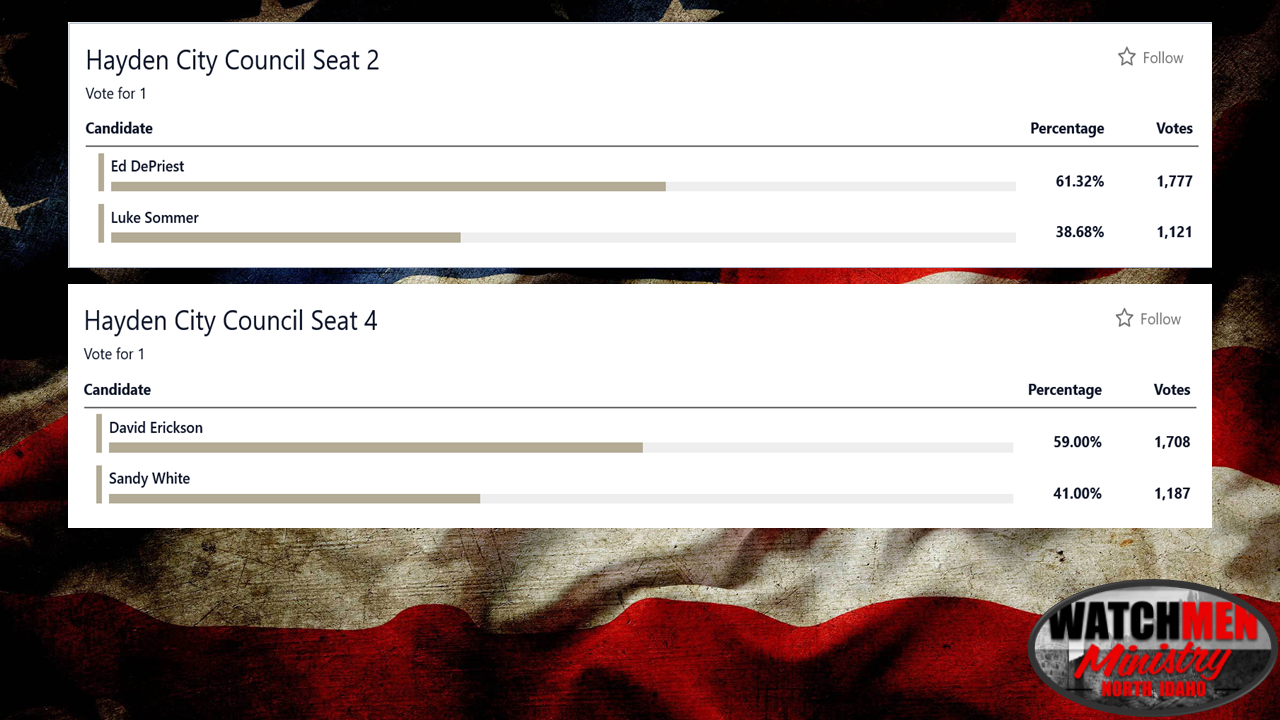Click Luke Sommer's vote percentage bar
The image size is (1280, 720).
tap(285, 237)
